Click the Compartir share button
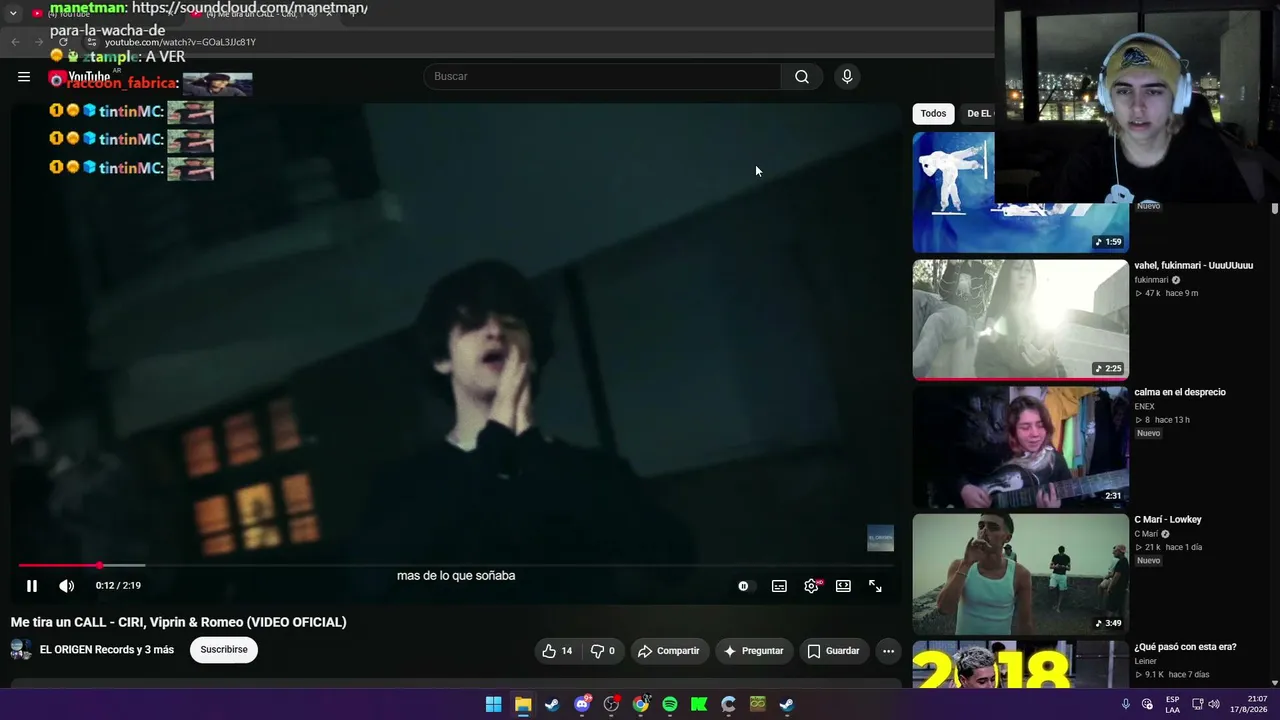 [x=669, y=651]
